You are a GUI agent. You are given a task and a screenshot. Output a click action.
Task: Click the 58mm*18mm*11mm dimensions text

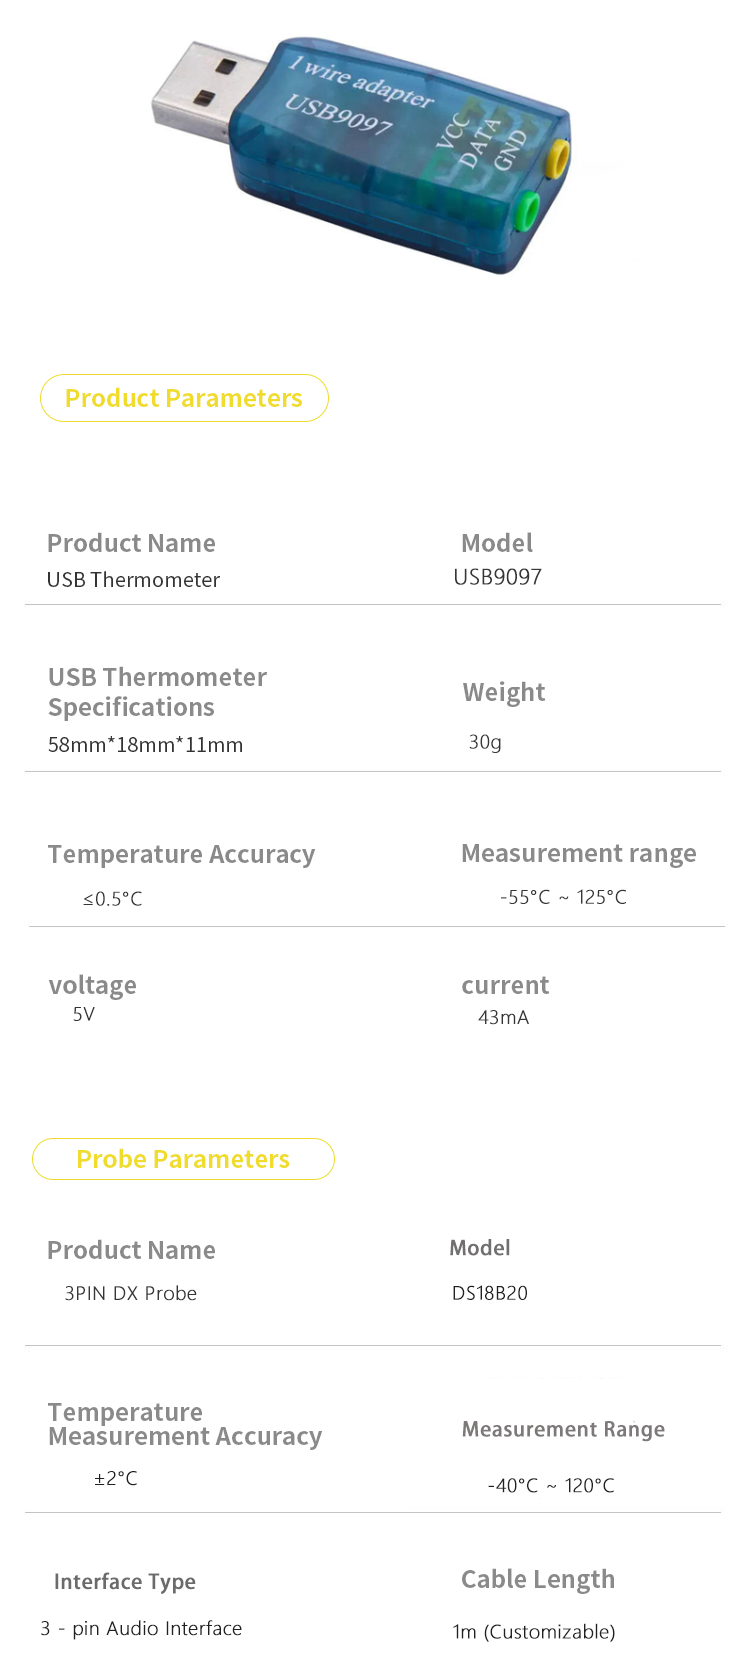[x=145, y=745]
